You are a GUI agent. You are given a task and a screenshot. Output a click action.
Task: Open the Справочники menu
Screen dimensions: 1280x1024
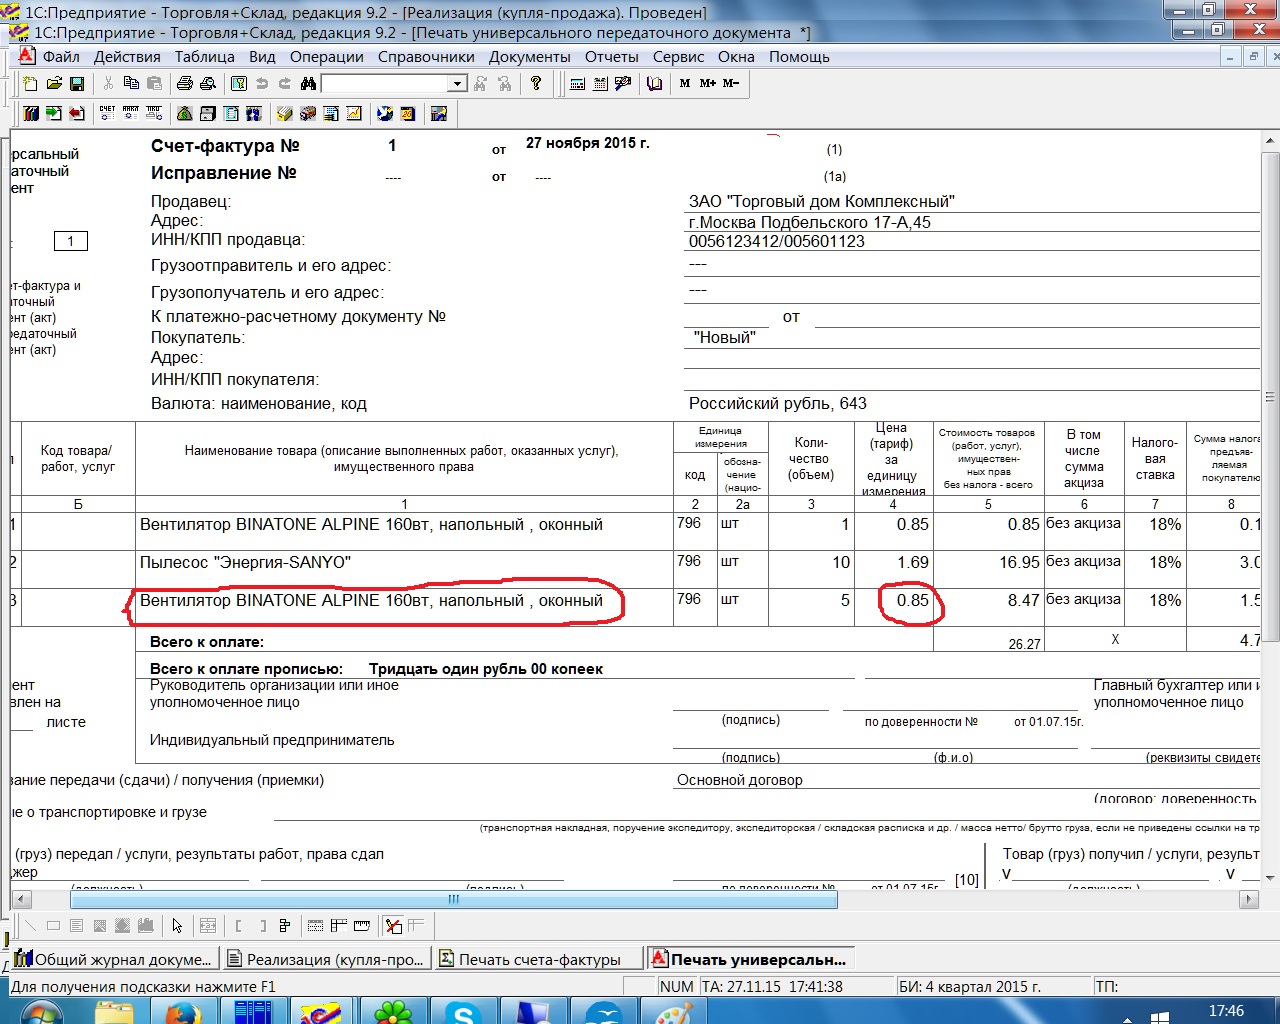click(x=426, y=57)
